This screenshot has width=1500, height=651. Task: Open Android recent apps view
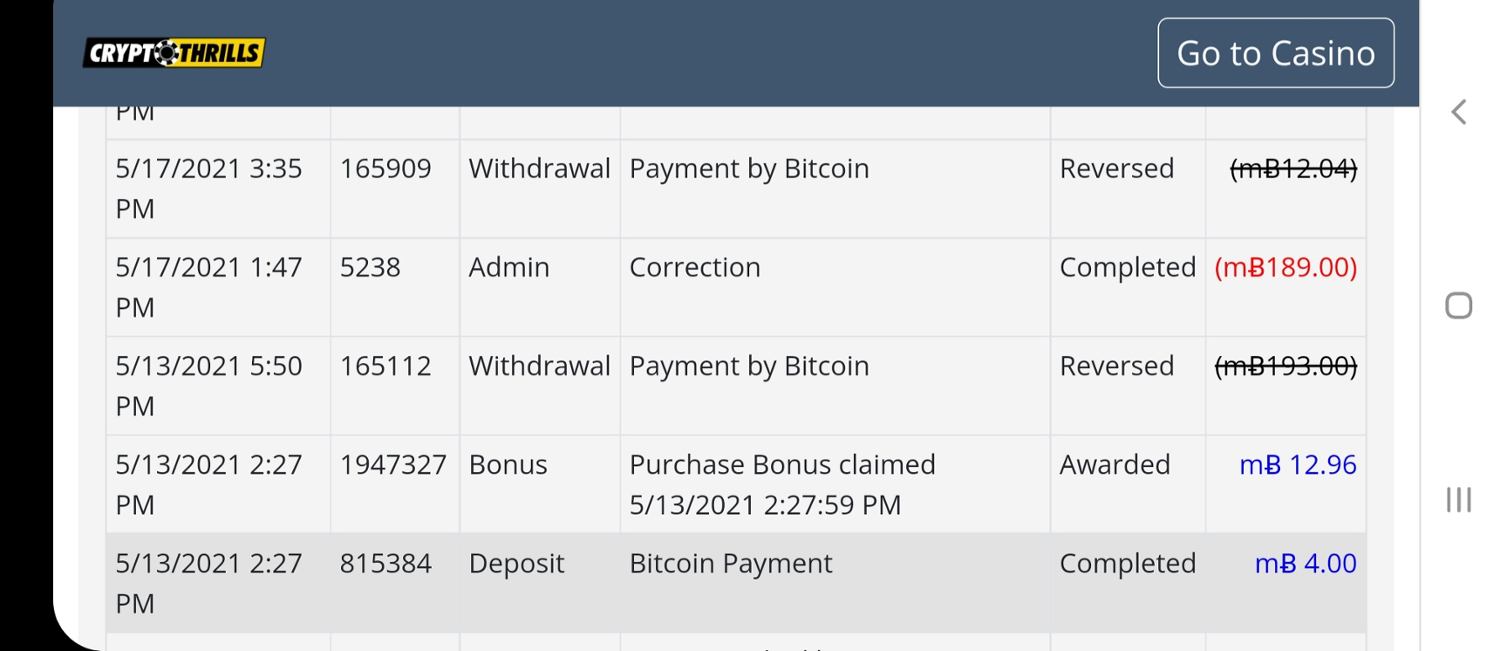(1458, 500)
